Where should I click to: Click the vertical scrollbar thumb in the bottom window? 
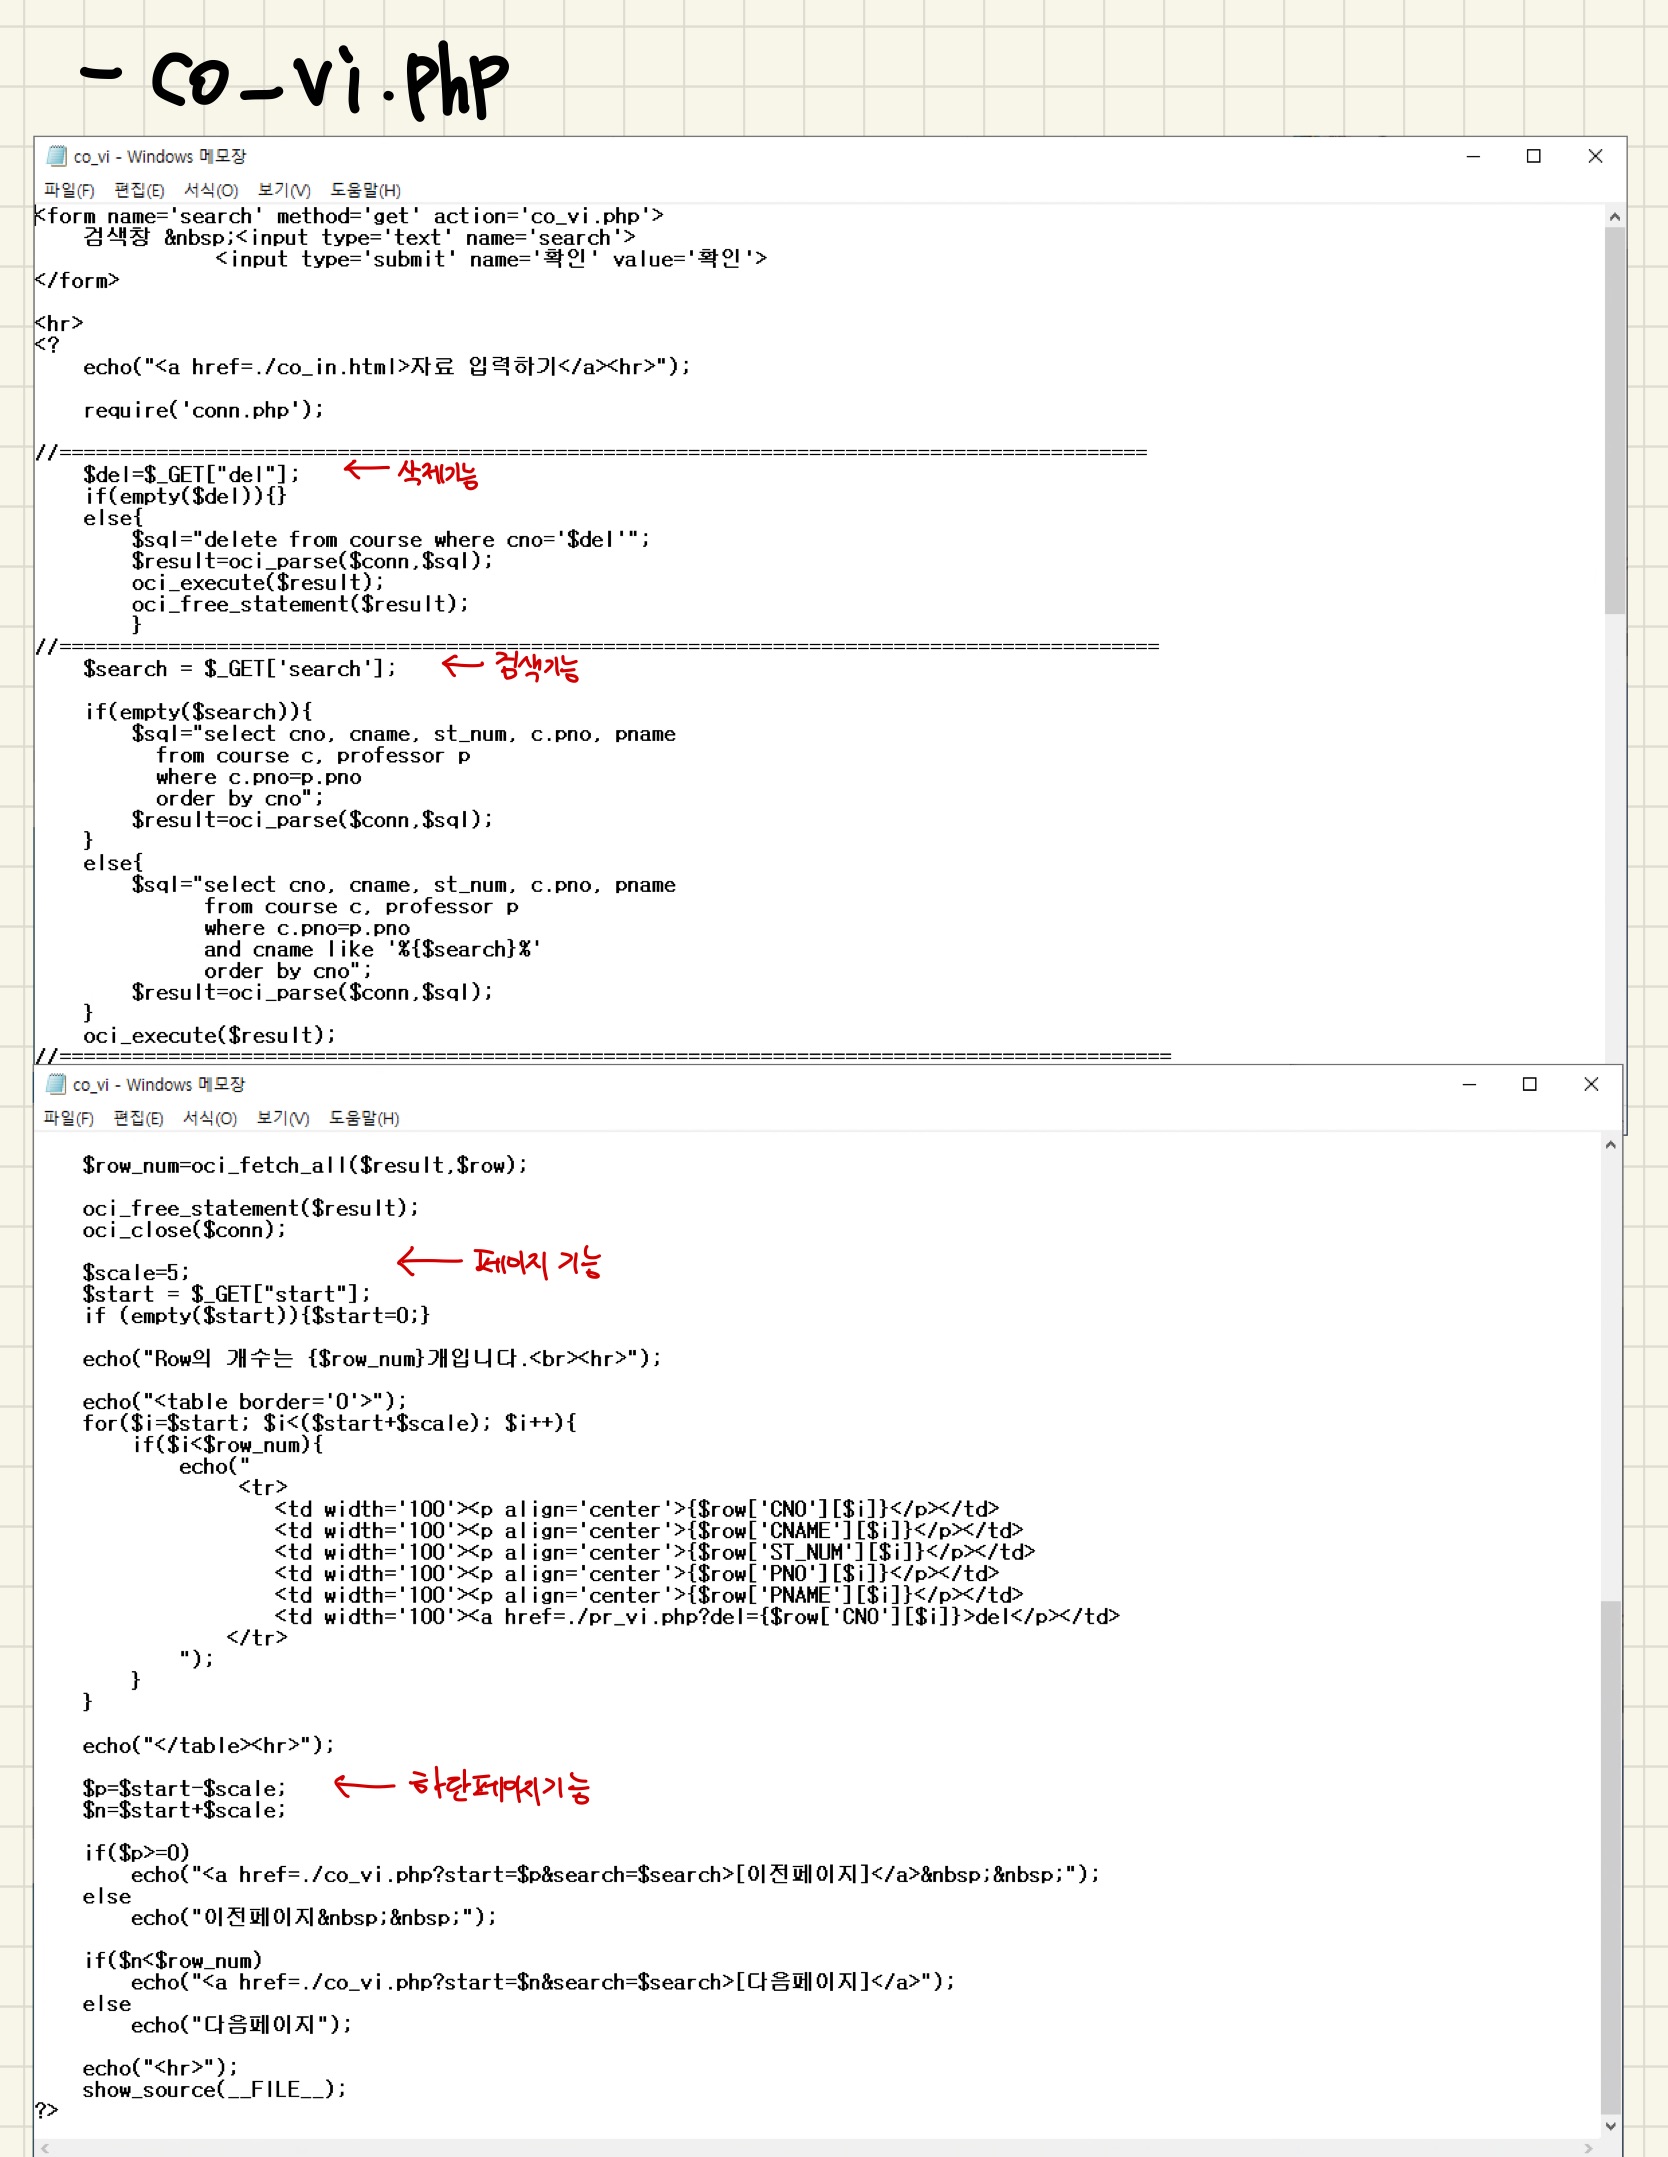point(1610,1858)
